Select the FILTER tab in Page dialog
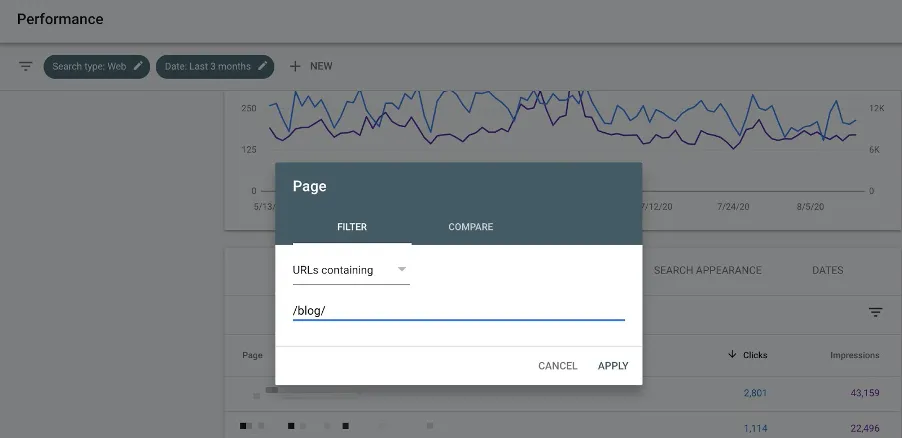 [352, 227]
